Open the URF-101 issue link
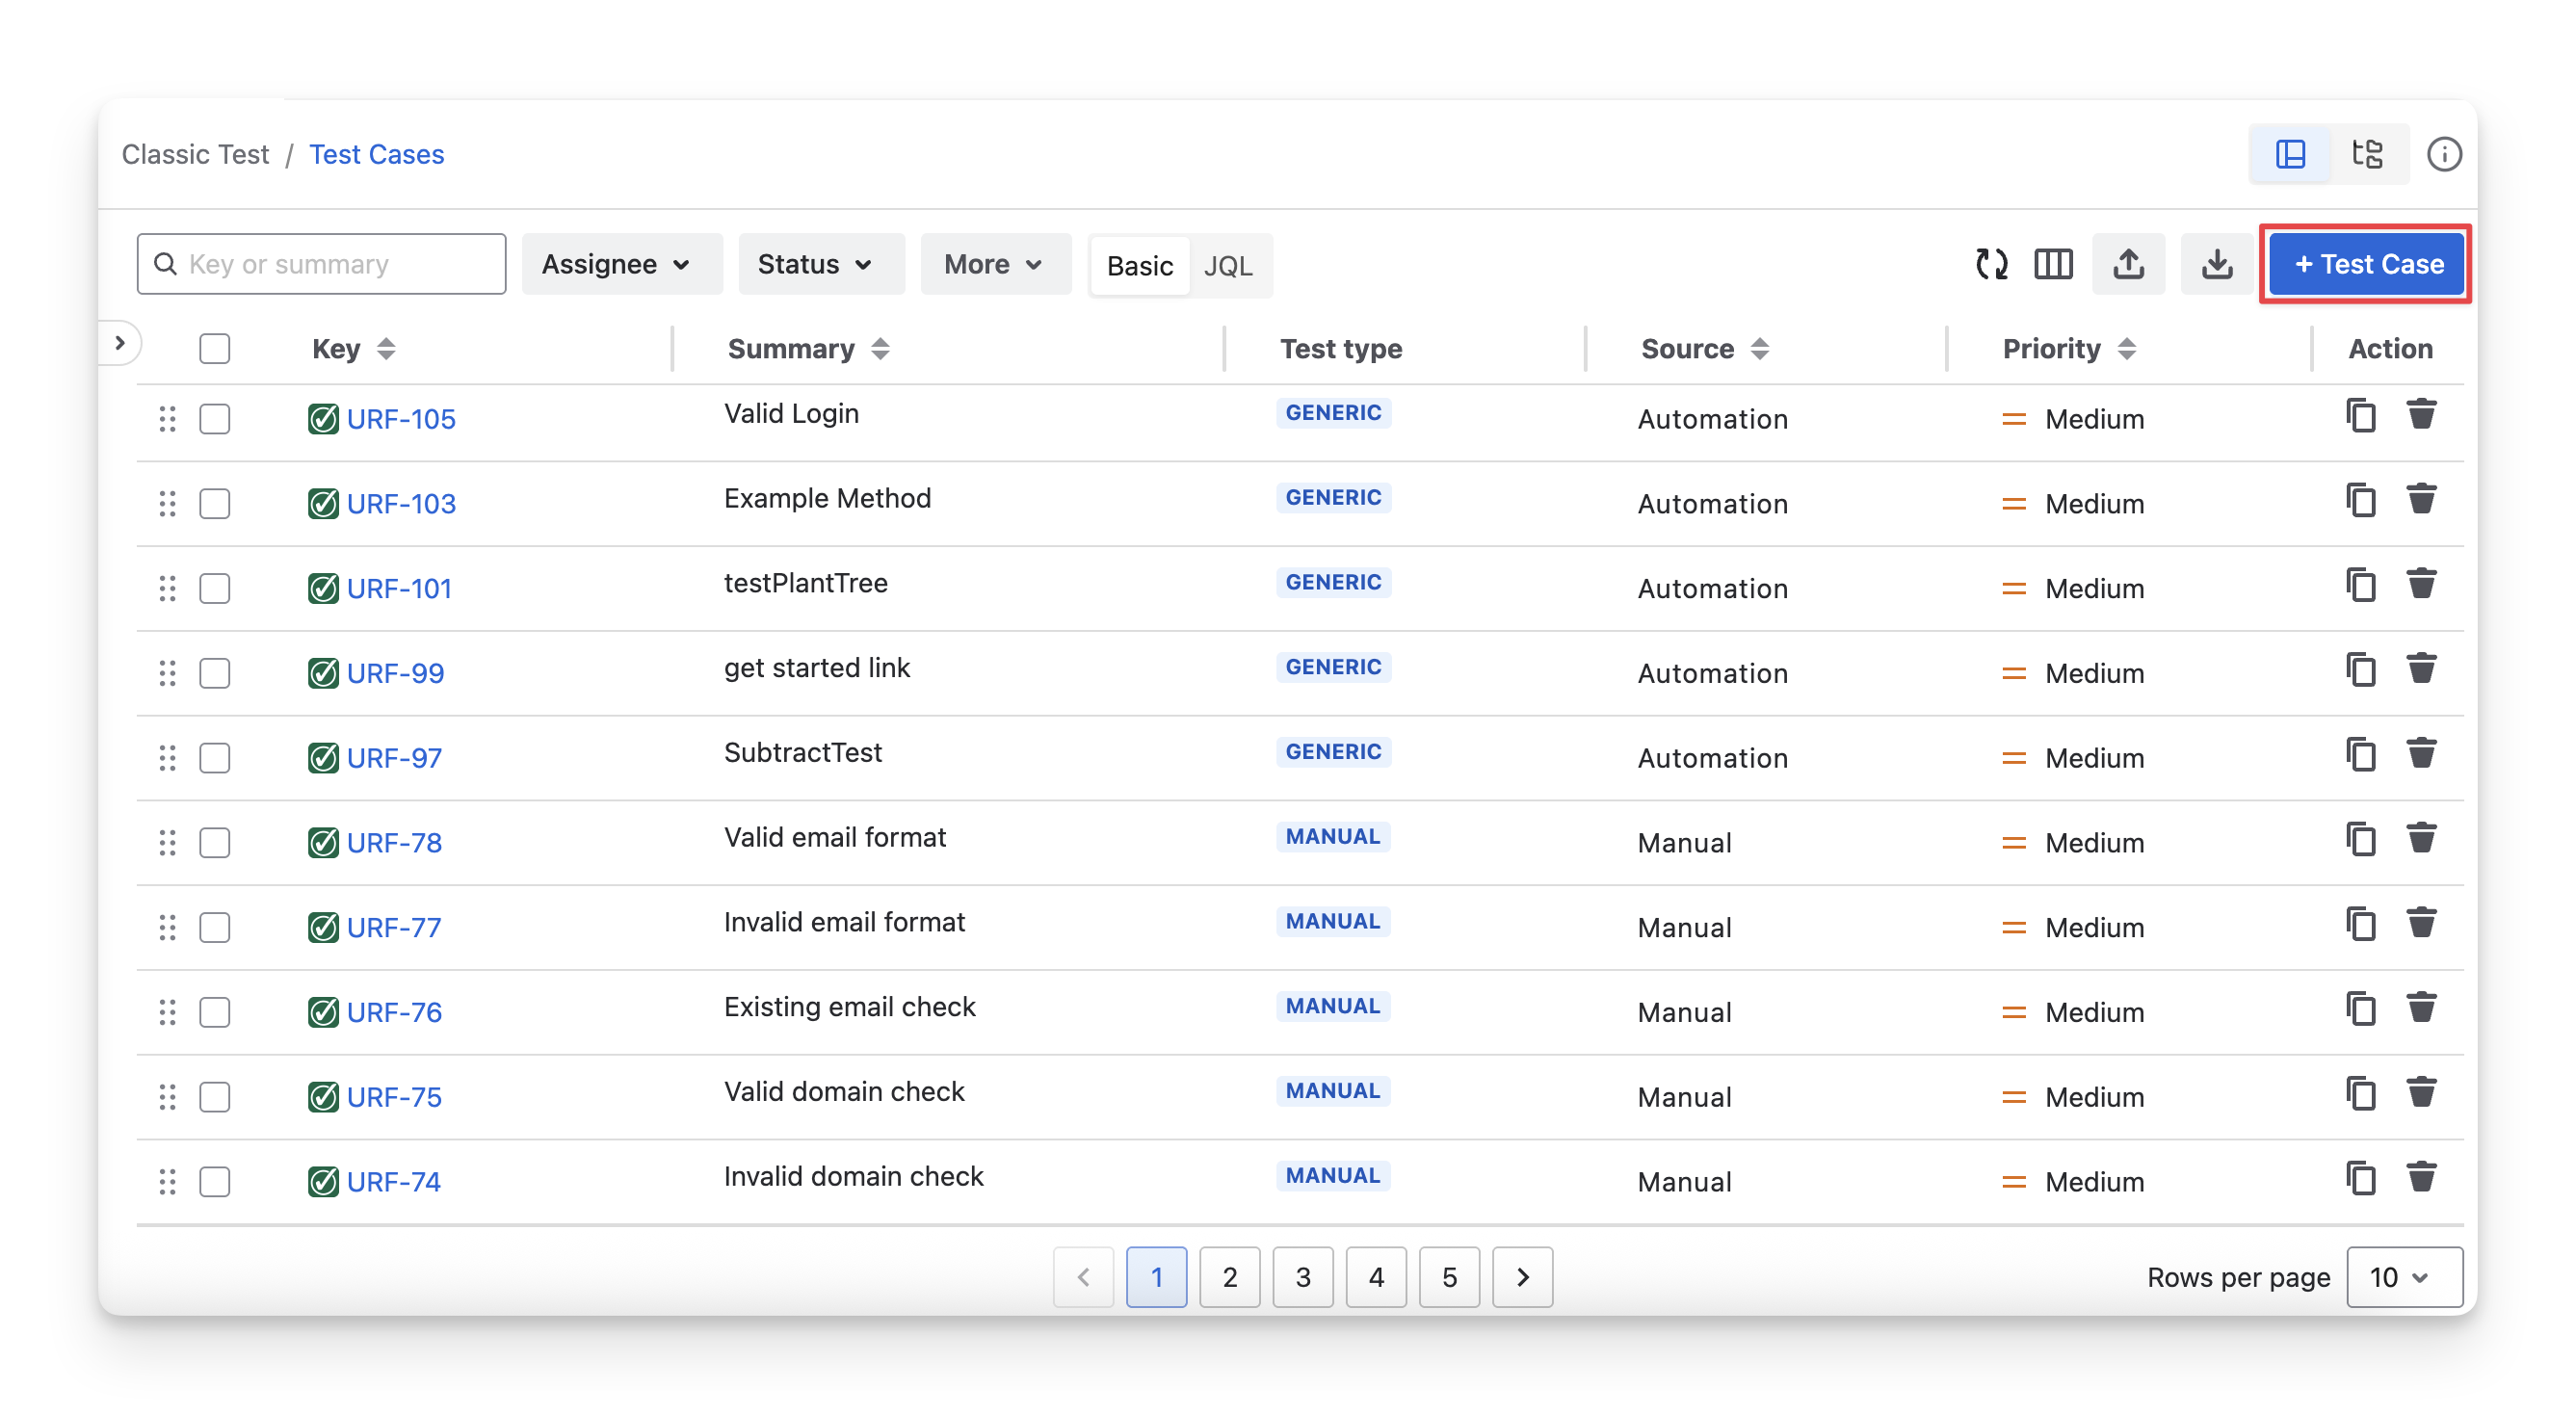This screenshot has height=1414, width=2576. 399,589
